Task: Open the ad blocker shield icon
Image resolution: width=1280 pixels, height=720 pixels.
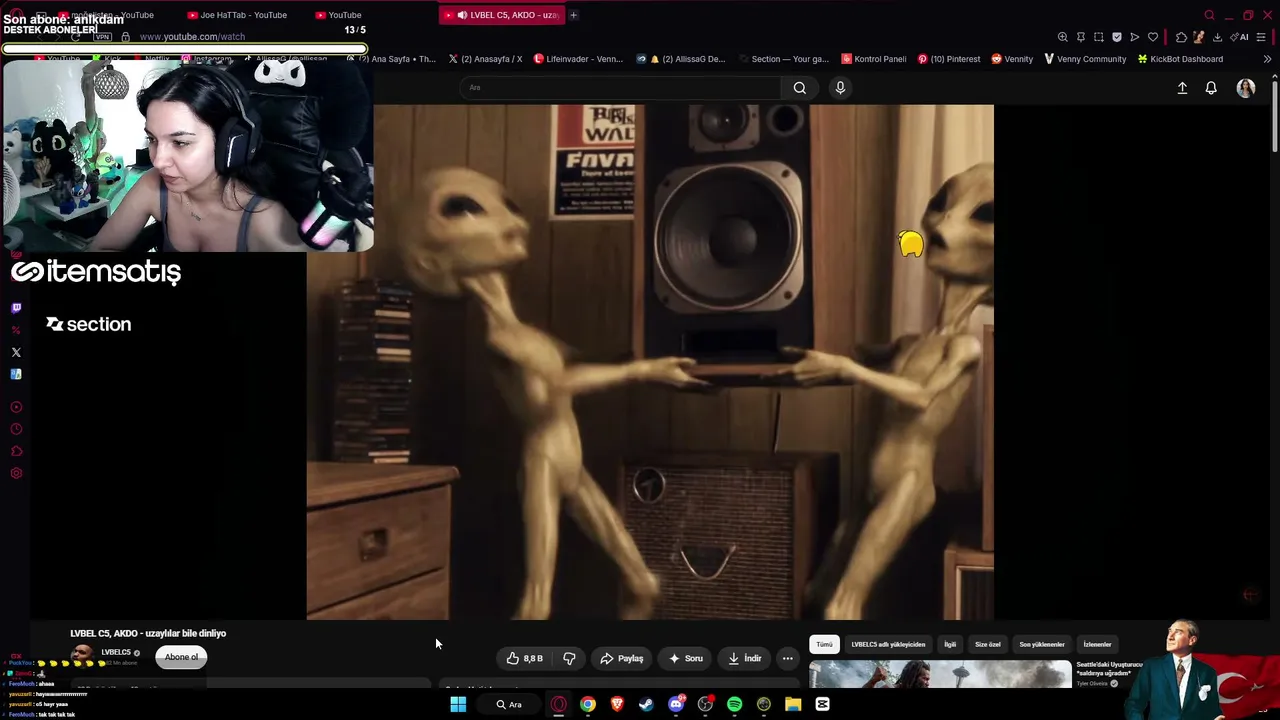Action: pos(1117,37)
